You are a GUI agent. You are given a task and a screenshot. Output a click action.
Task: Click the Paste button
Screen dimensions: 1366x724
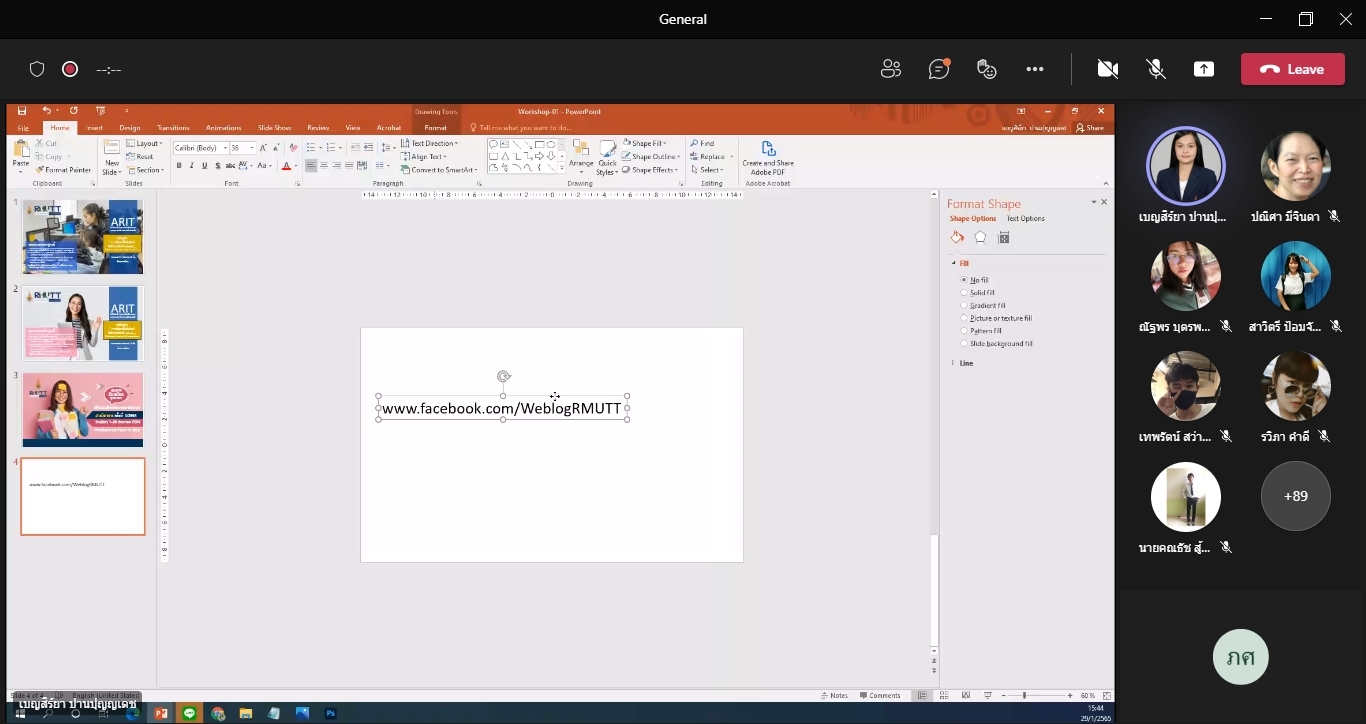(x=21, y=157)
